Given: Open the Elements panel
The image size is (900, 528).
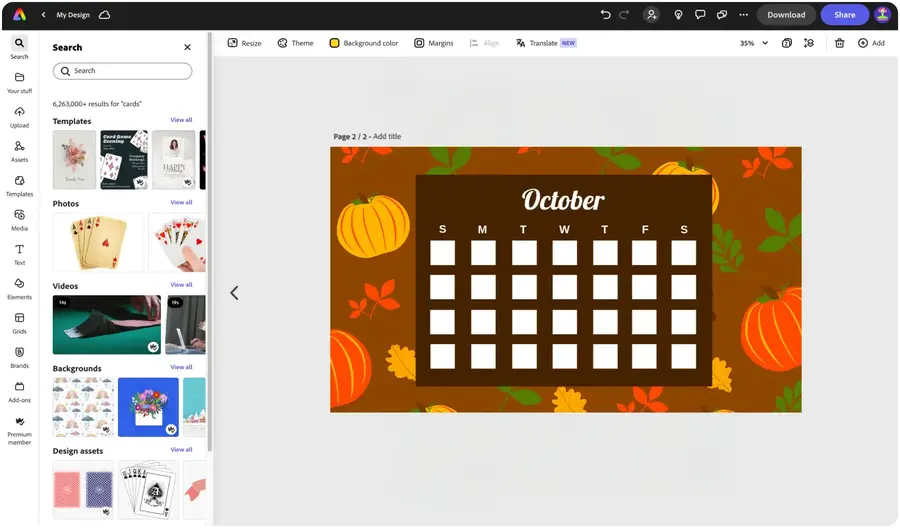Looking at the screenshot, I should (x=19, y=289).
